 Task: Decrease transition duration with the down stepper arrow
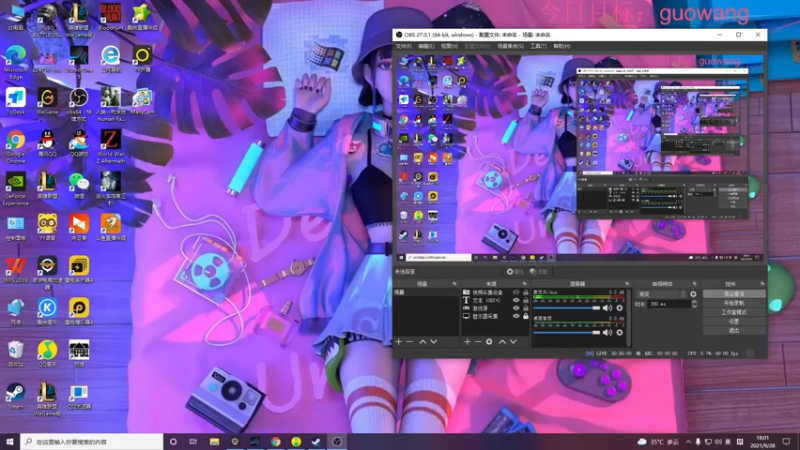click(x=694, y=306)
